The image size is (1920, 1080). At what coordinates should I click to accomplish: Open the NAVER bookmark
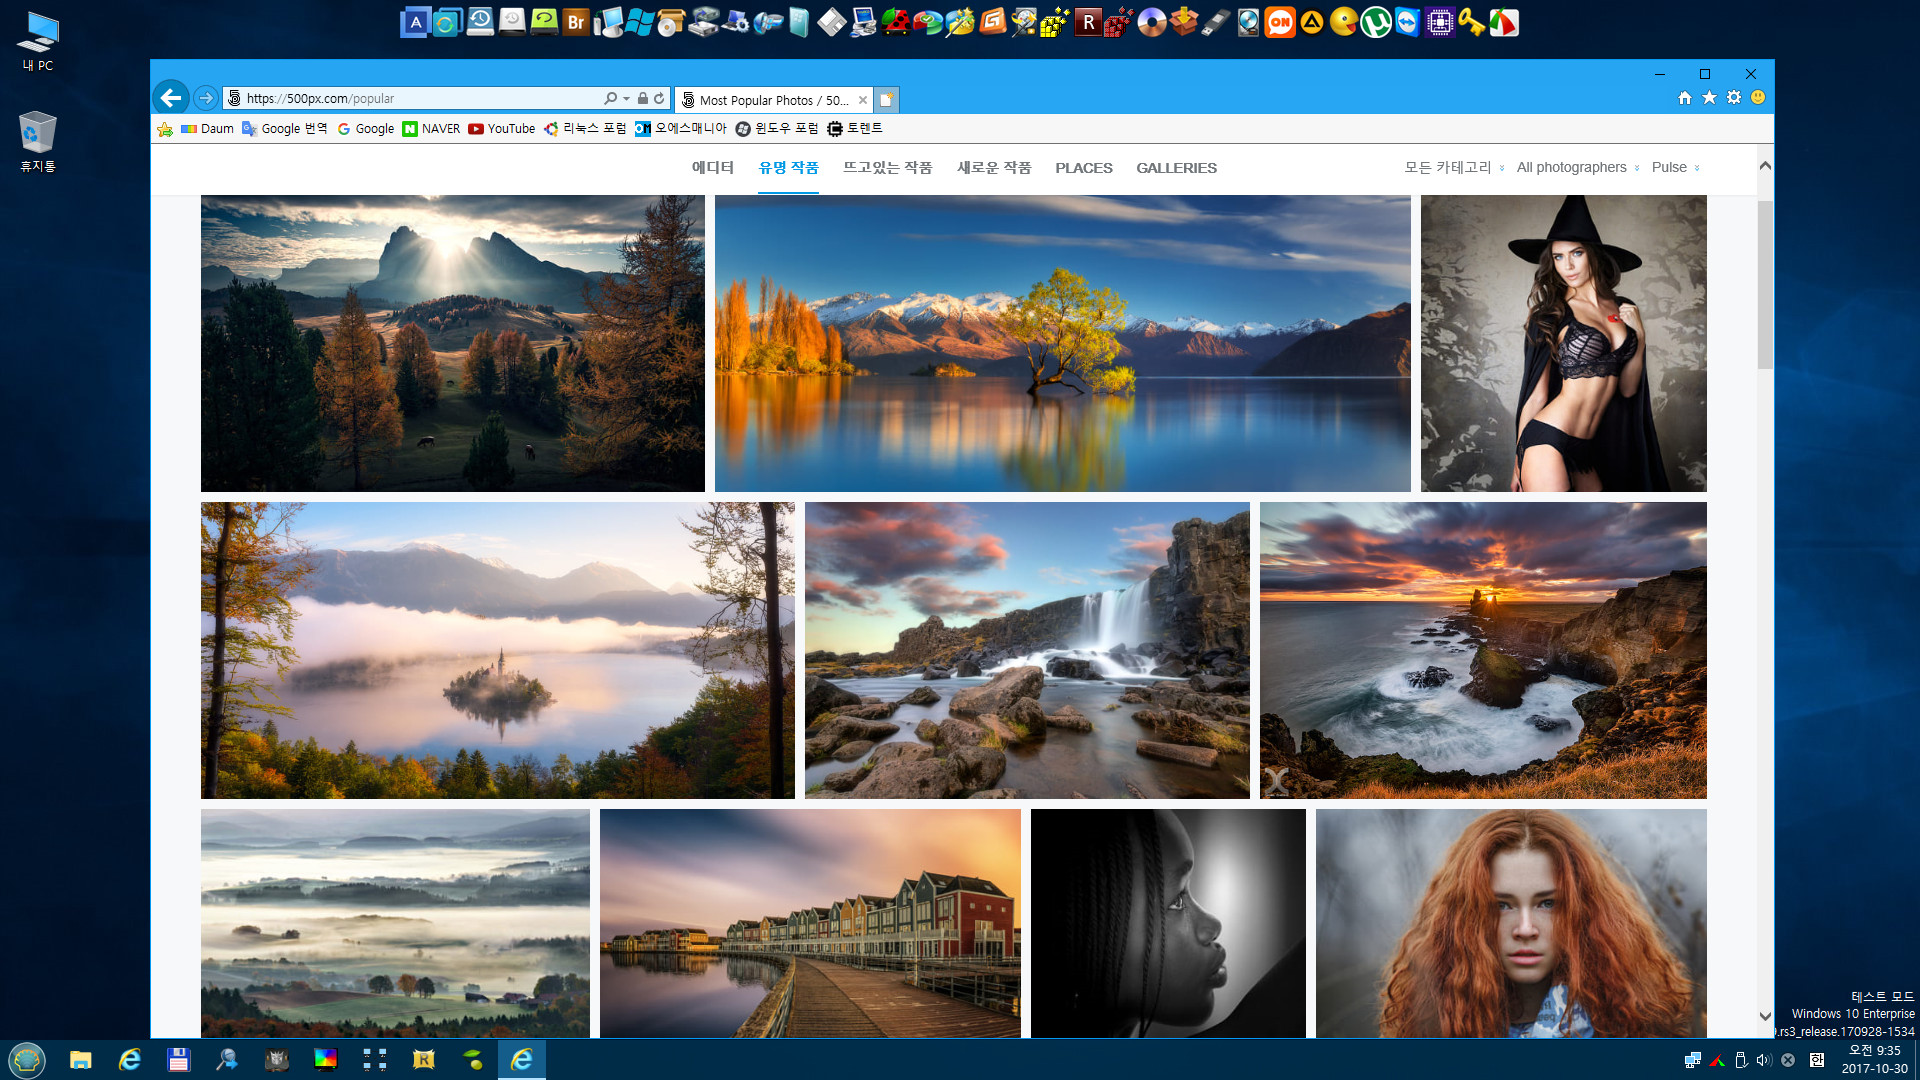tap(431, 129)
